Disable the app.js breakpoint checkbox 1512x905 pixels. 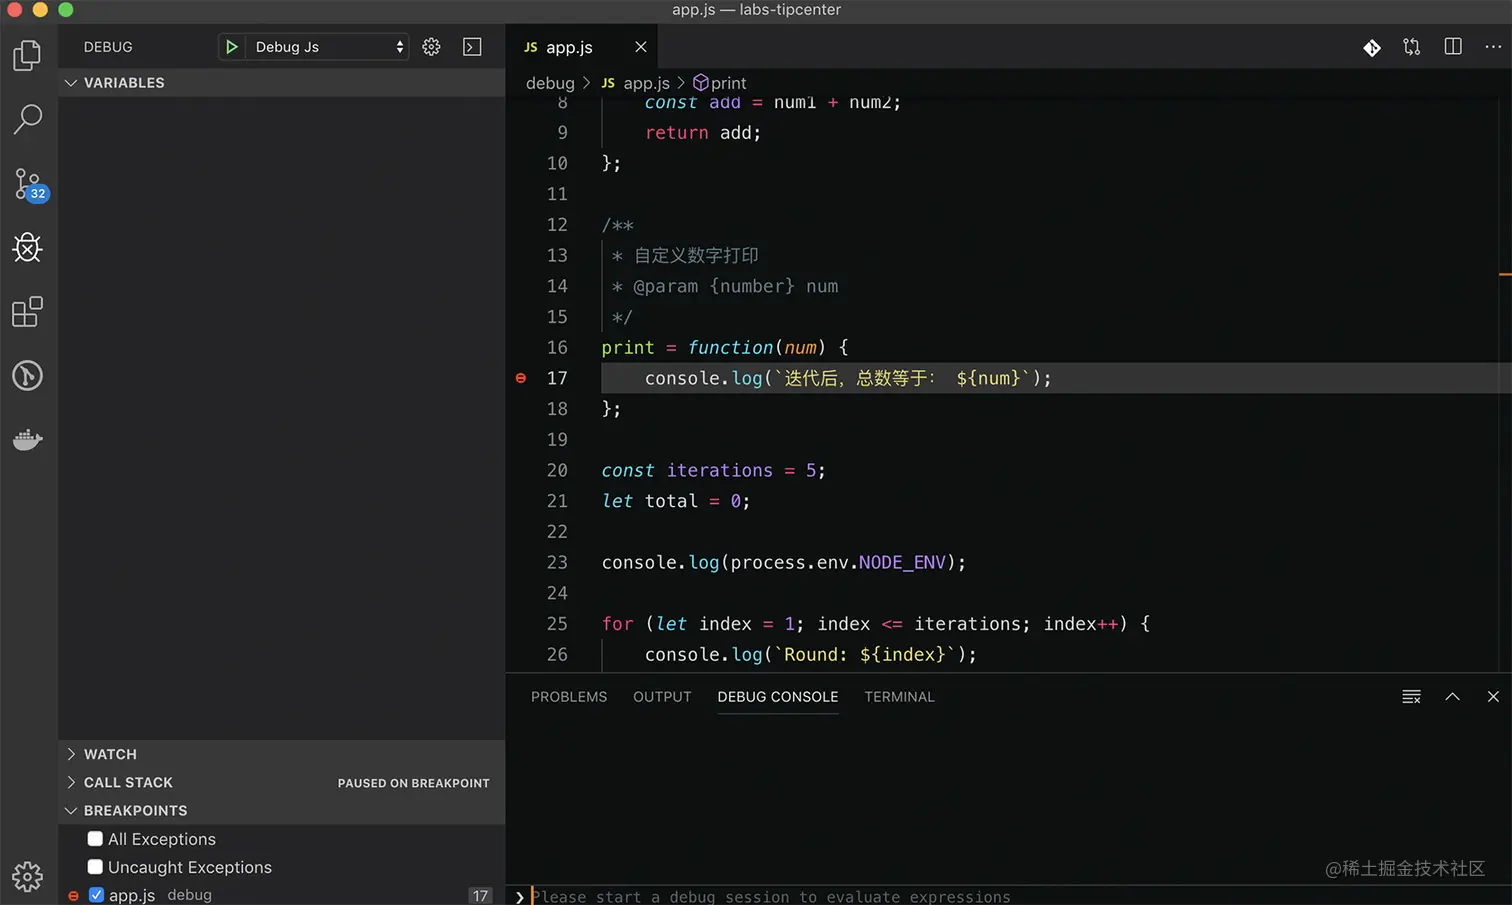pyautogui.click(x=96, y=895)
